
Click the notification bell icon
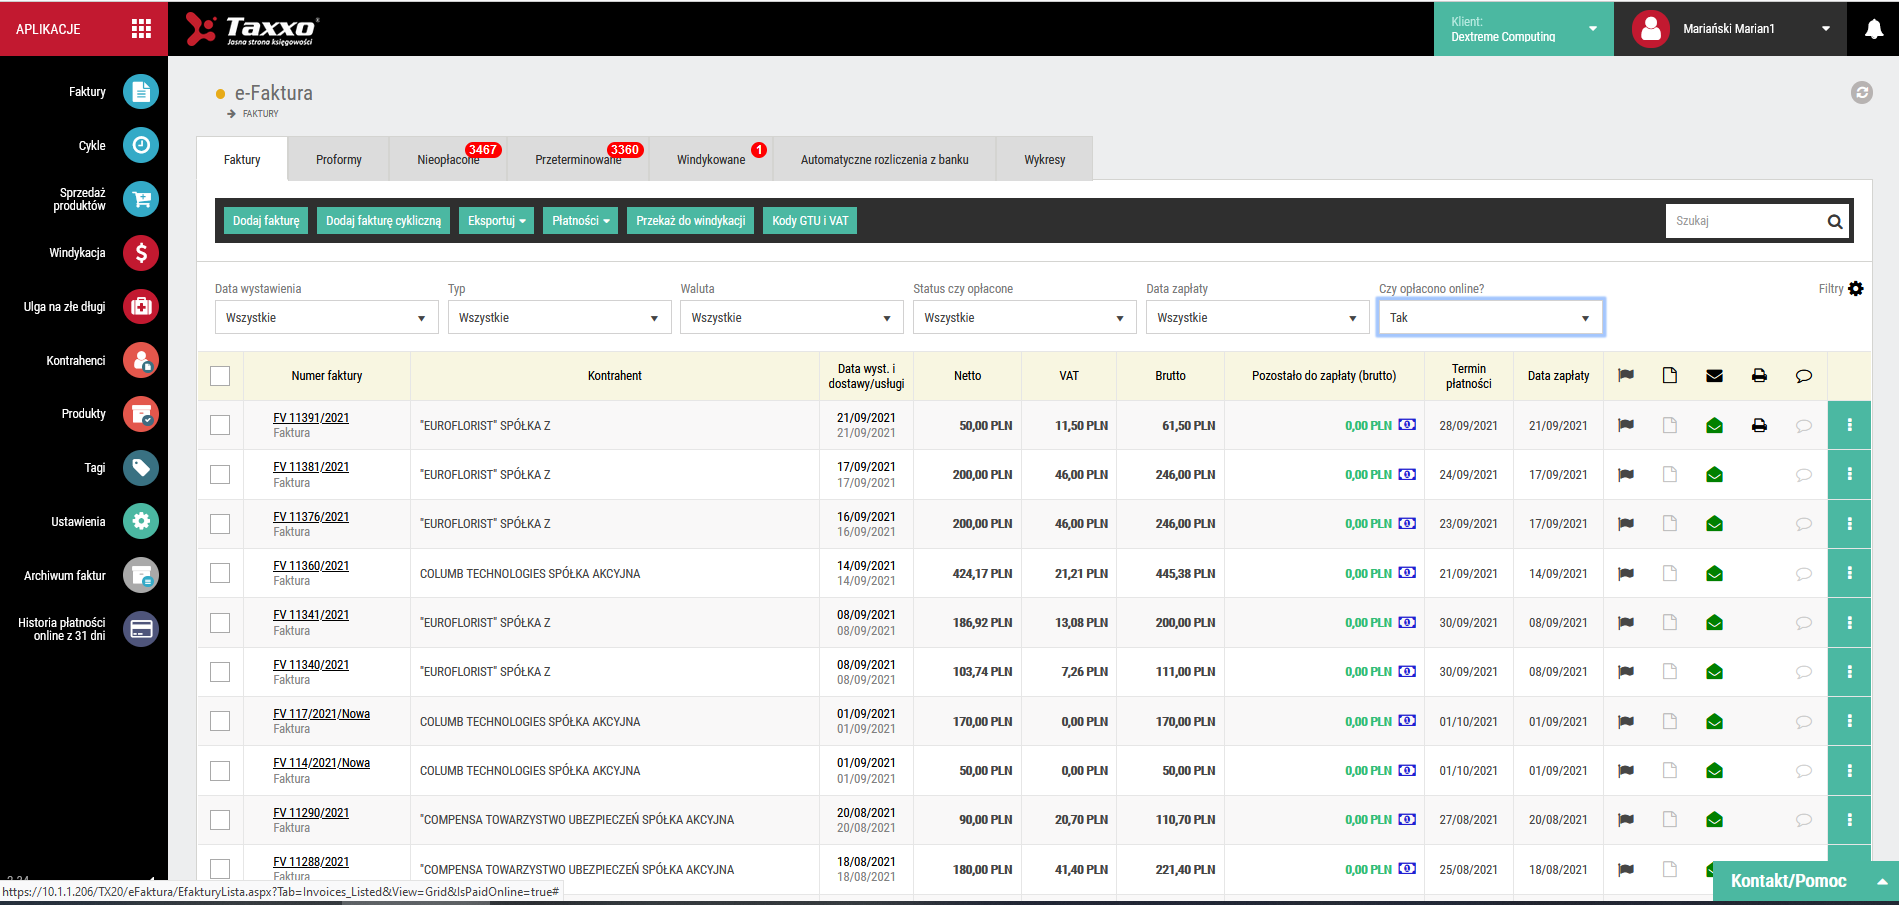[x=1874, y=29]
